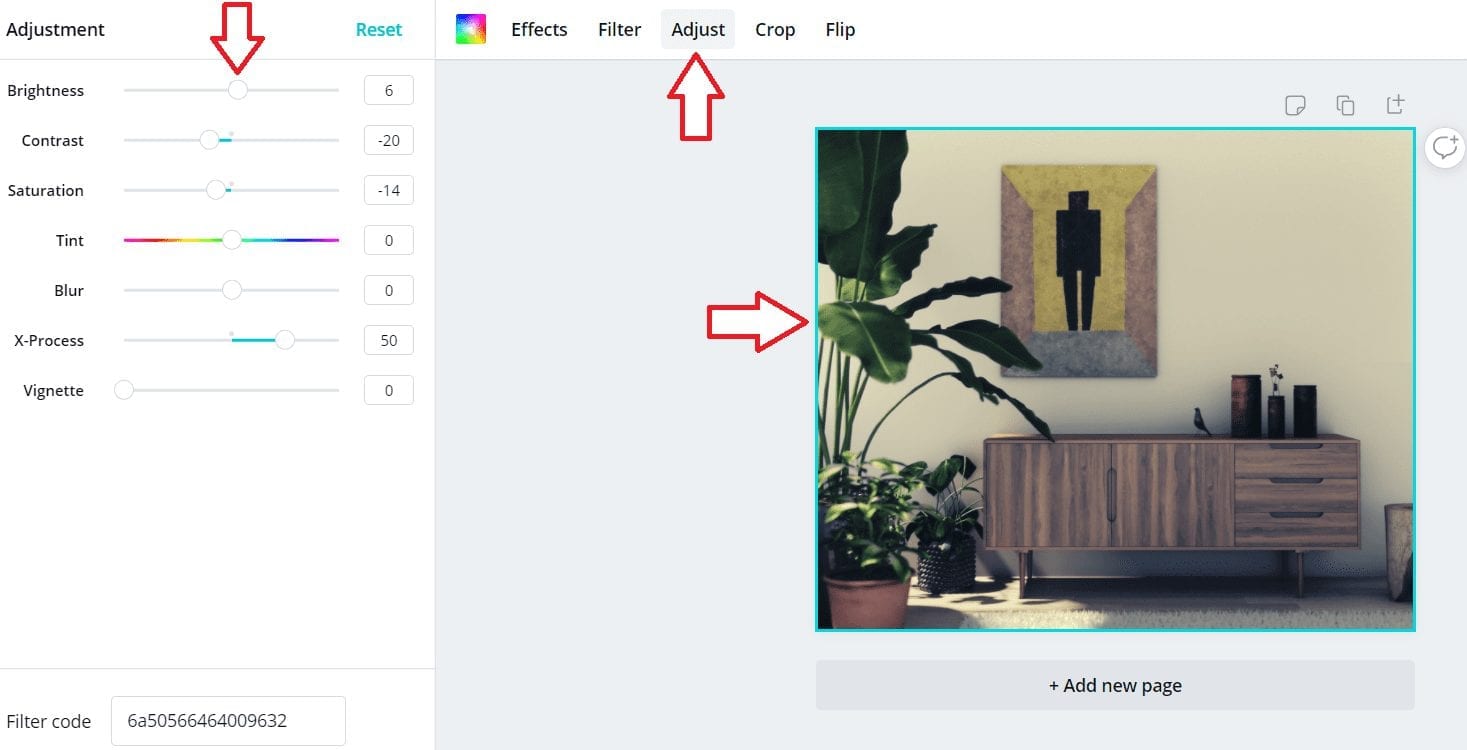Click the Add new page button

tap(1115, 685)
